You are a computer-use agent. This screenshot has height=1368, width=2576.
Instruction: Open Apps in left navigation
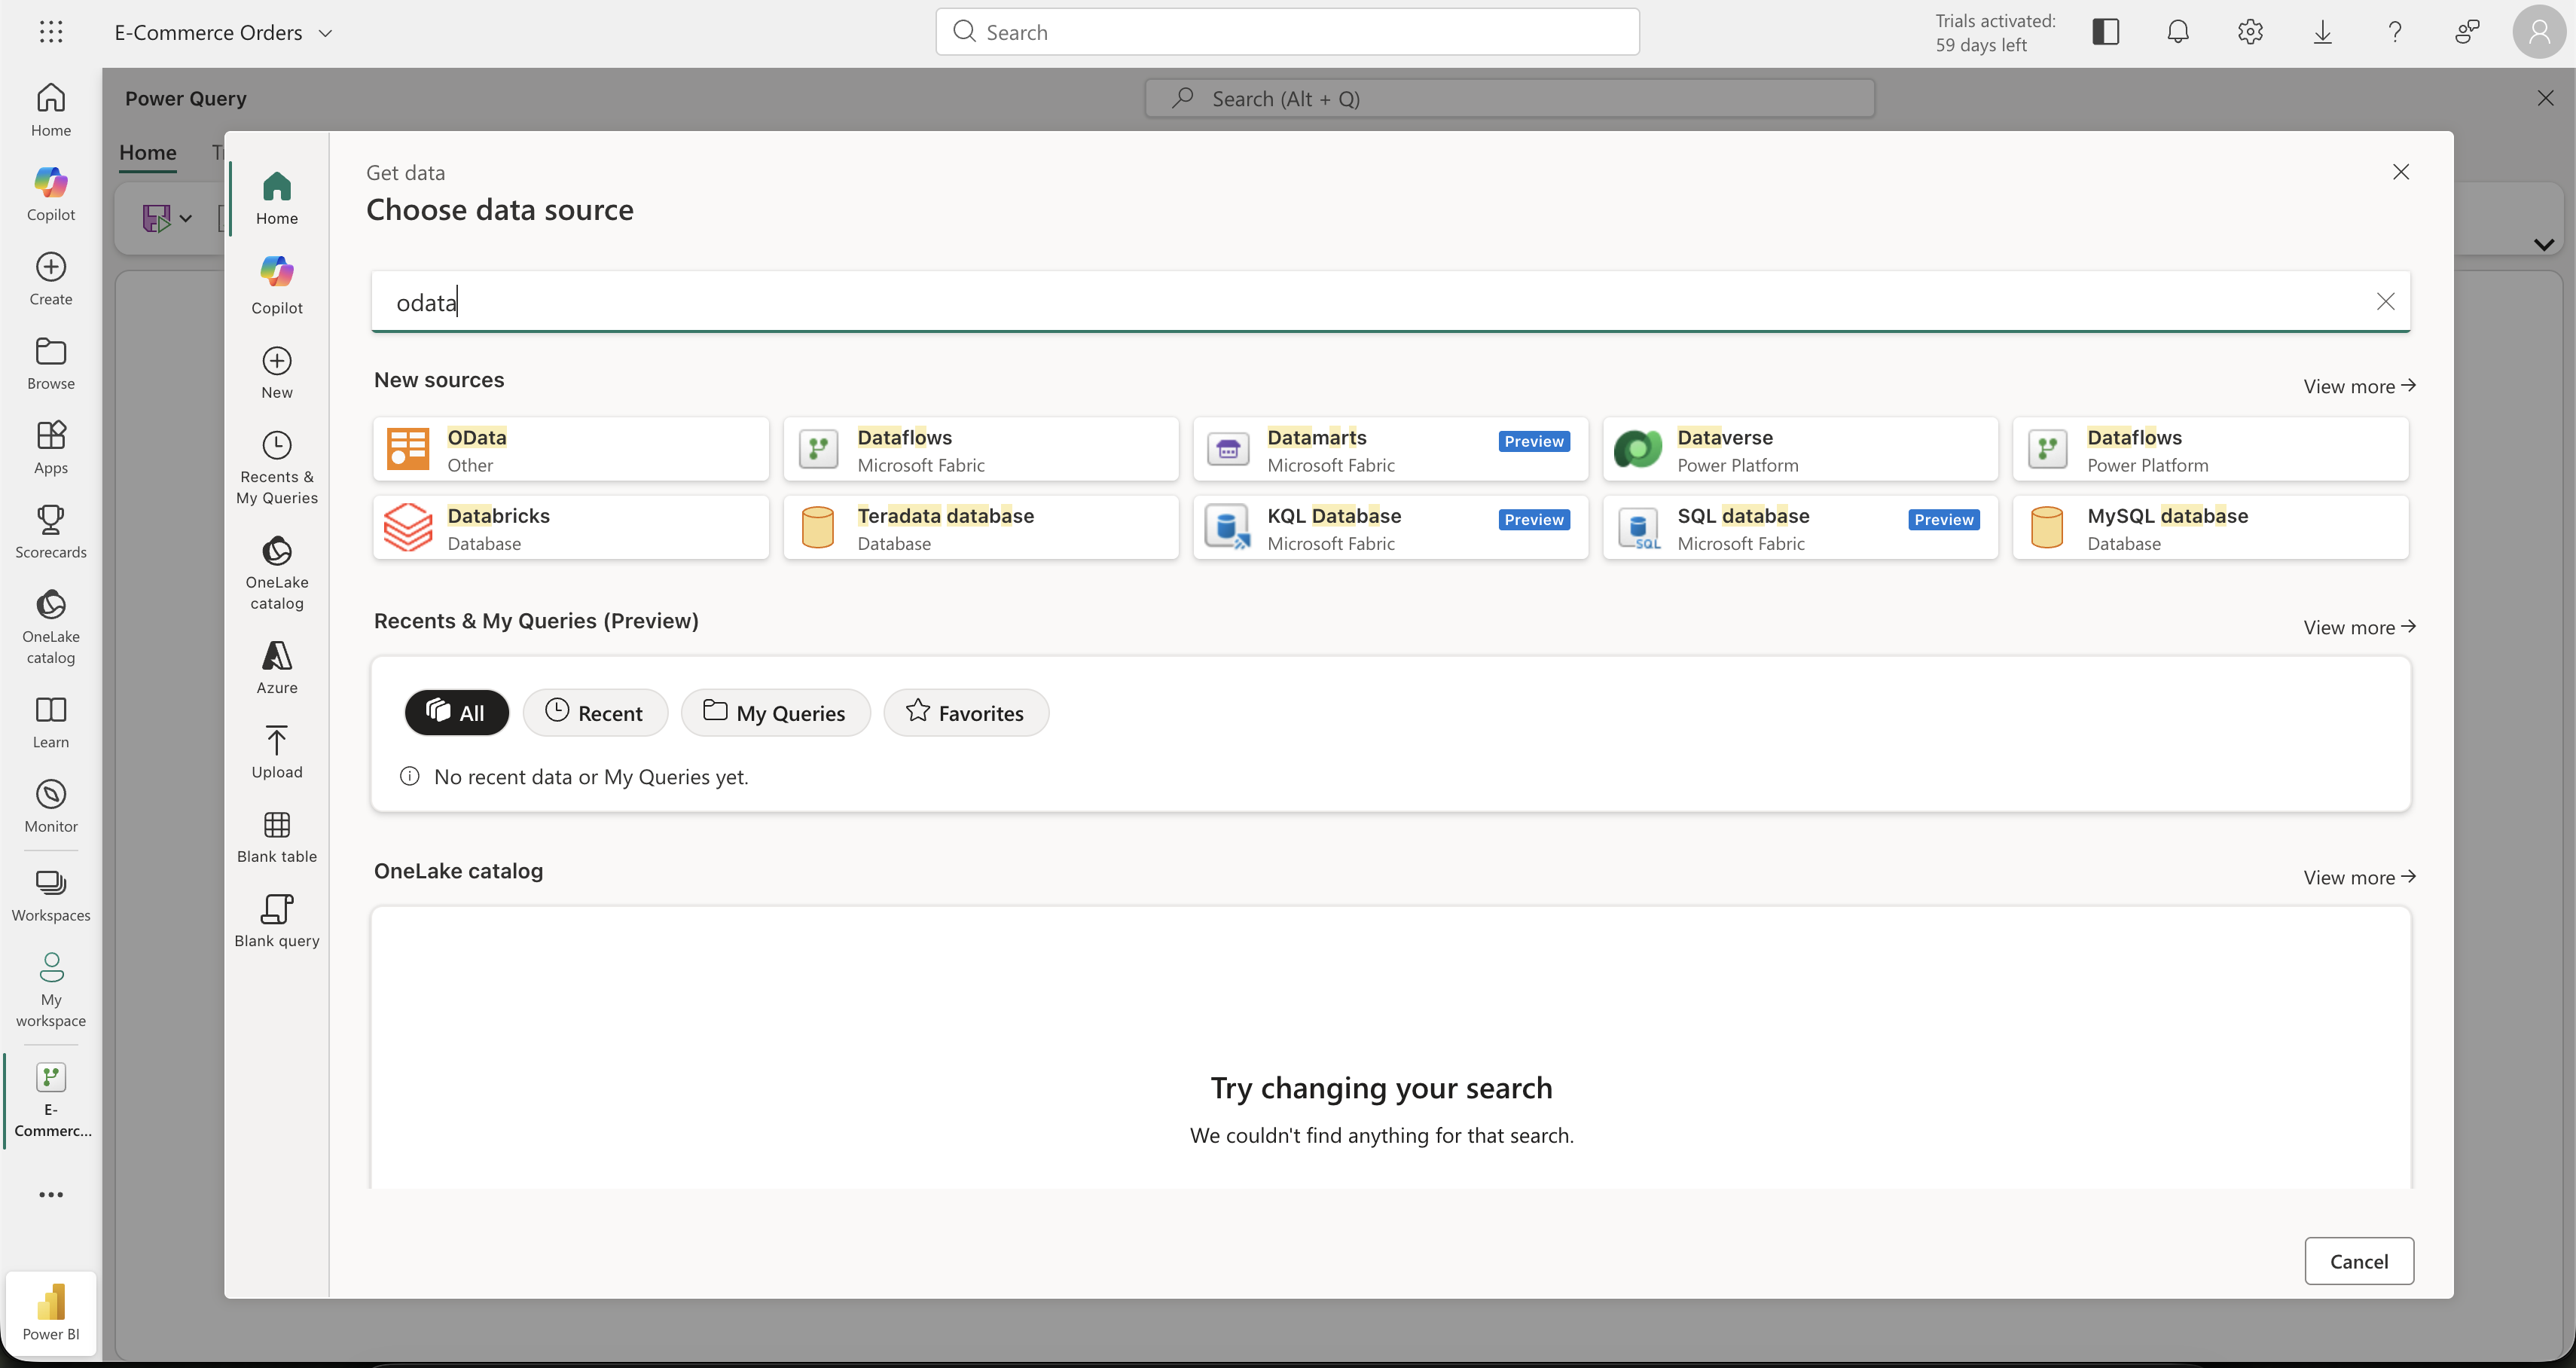[51, 447]
